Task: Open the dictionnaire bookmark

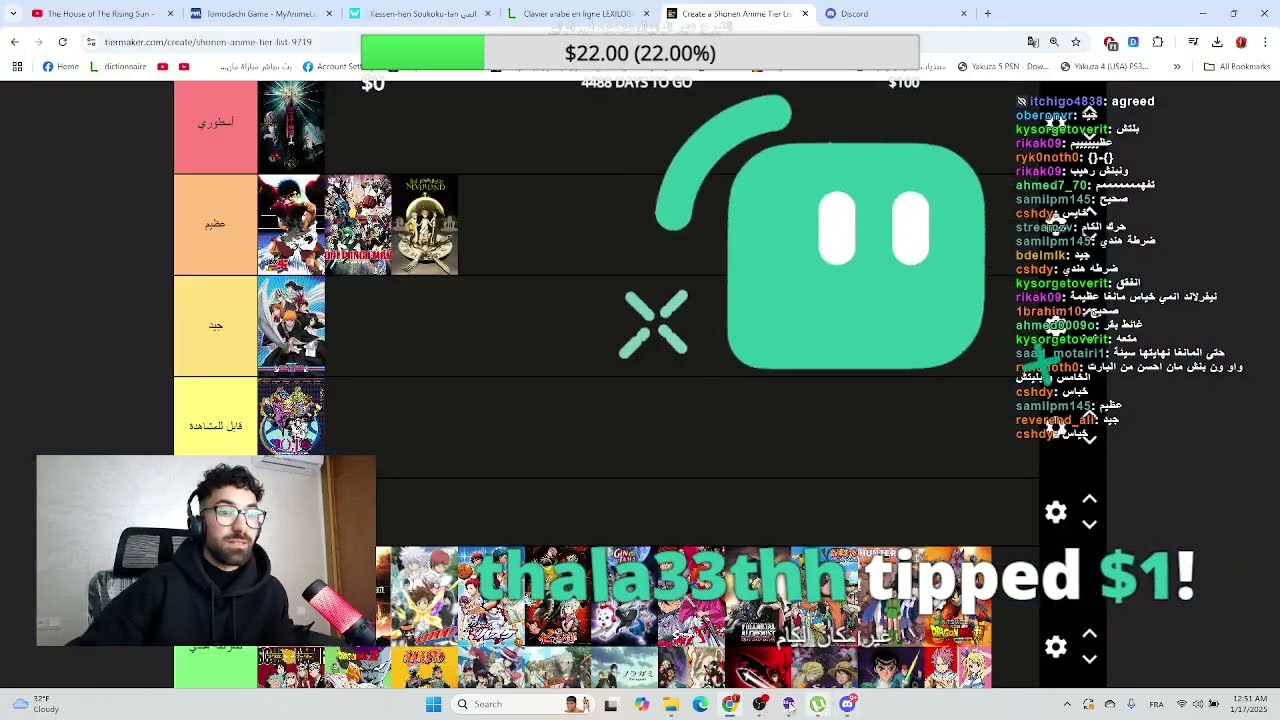Action: 118,67
